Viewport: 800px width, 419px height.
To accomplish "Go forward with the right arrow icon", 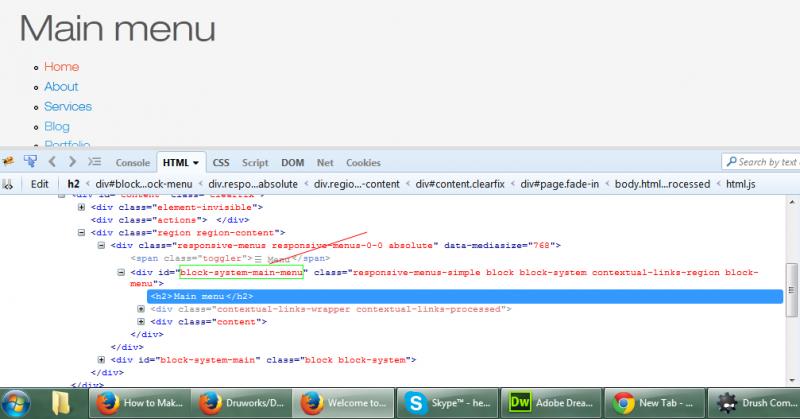I will (x=72, y=162).
